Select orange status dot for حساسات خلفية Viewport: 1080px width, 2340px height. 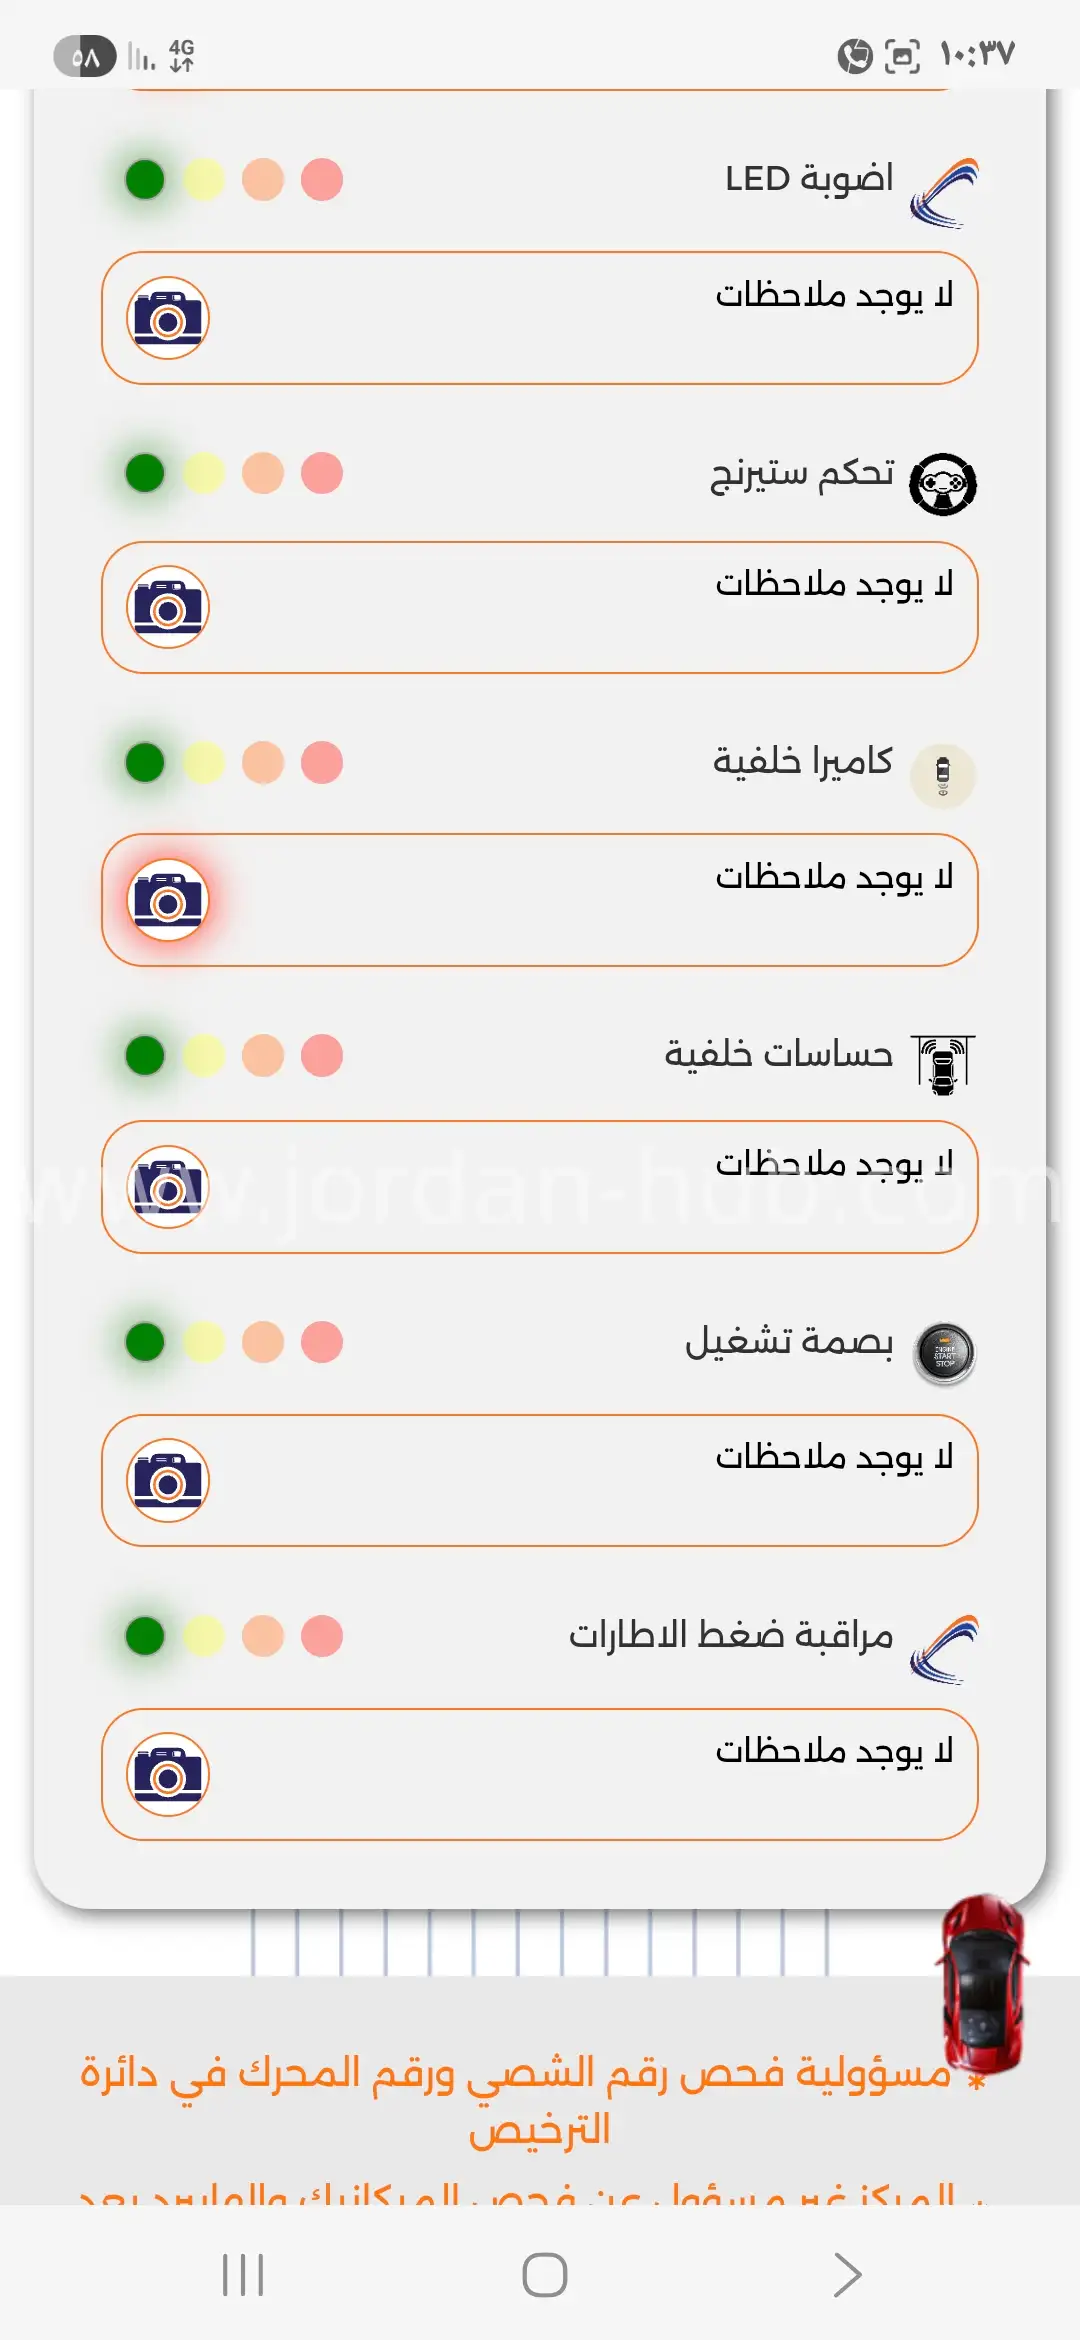tap(263, 1055)
